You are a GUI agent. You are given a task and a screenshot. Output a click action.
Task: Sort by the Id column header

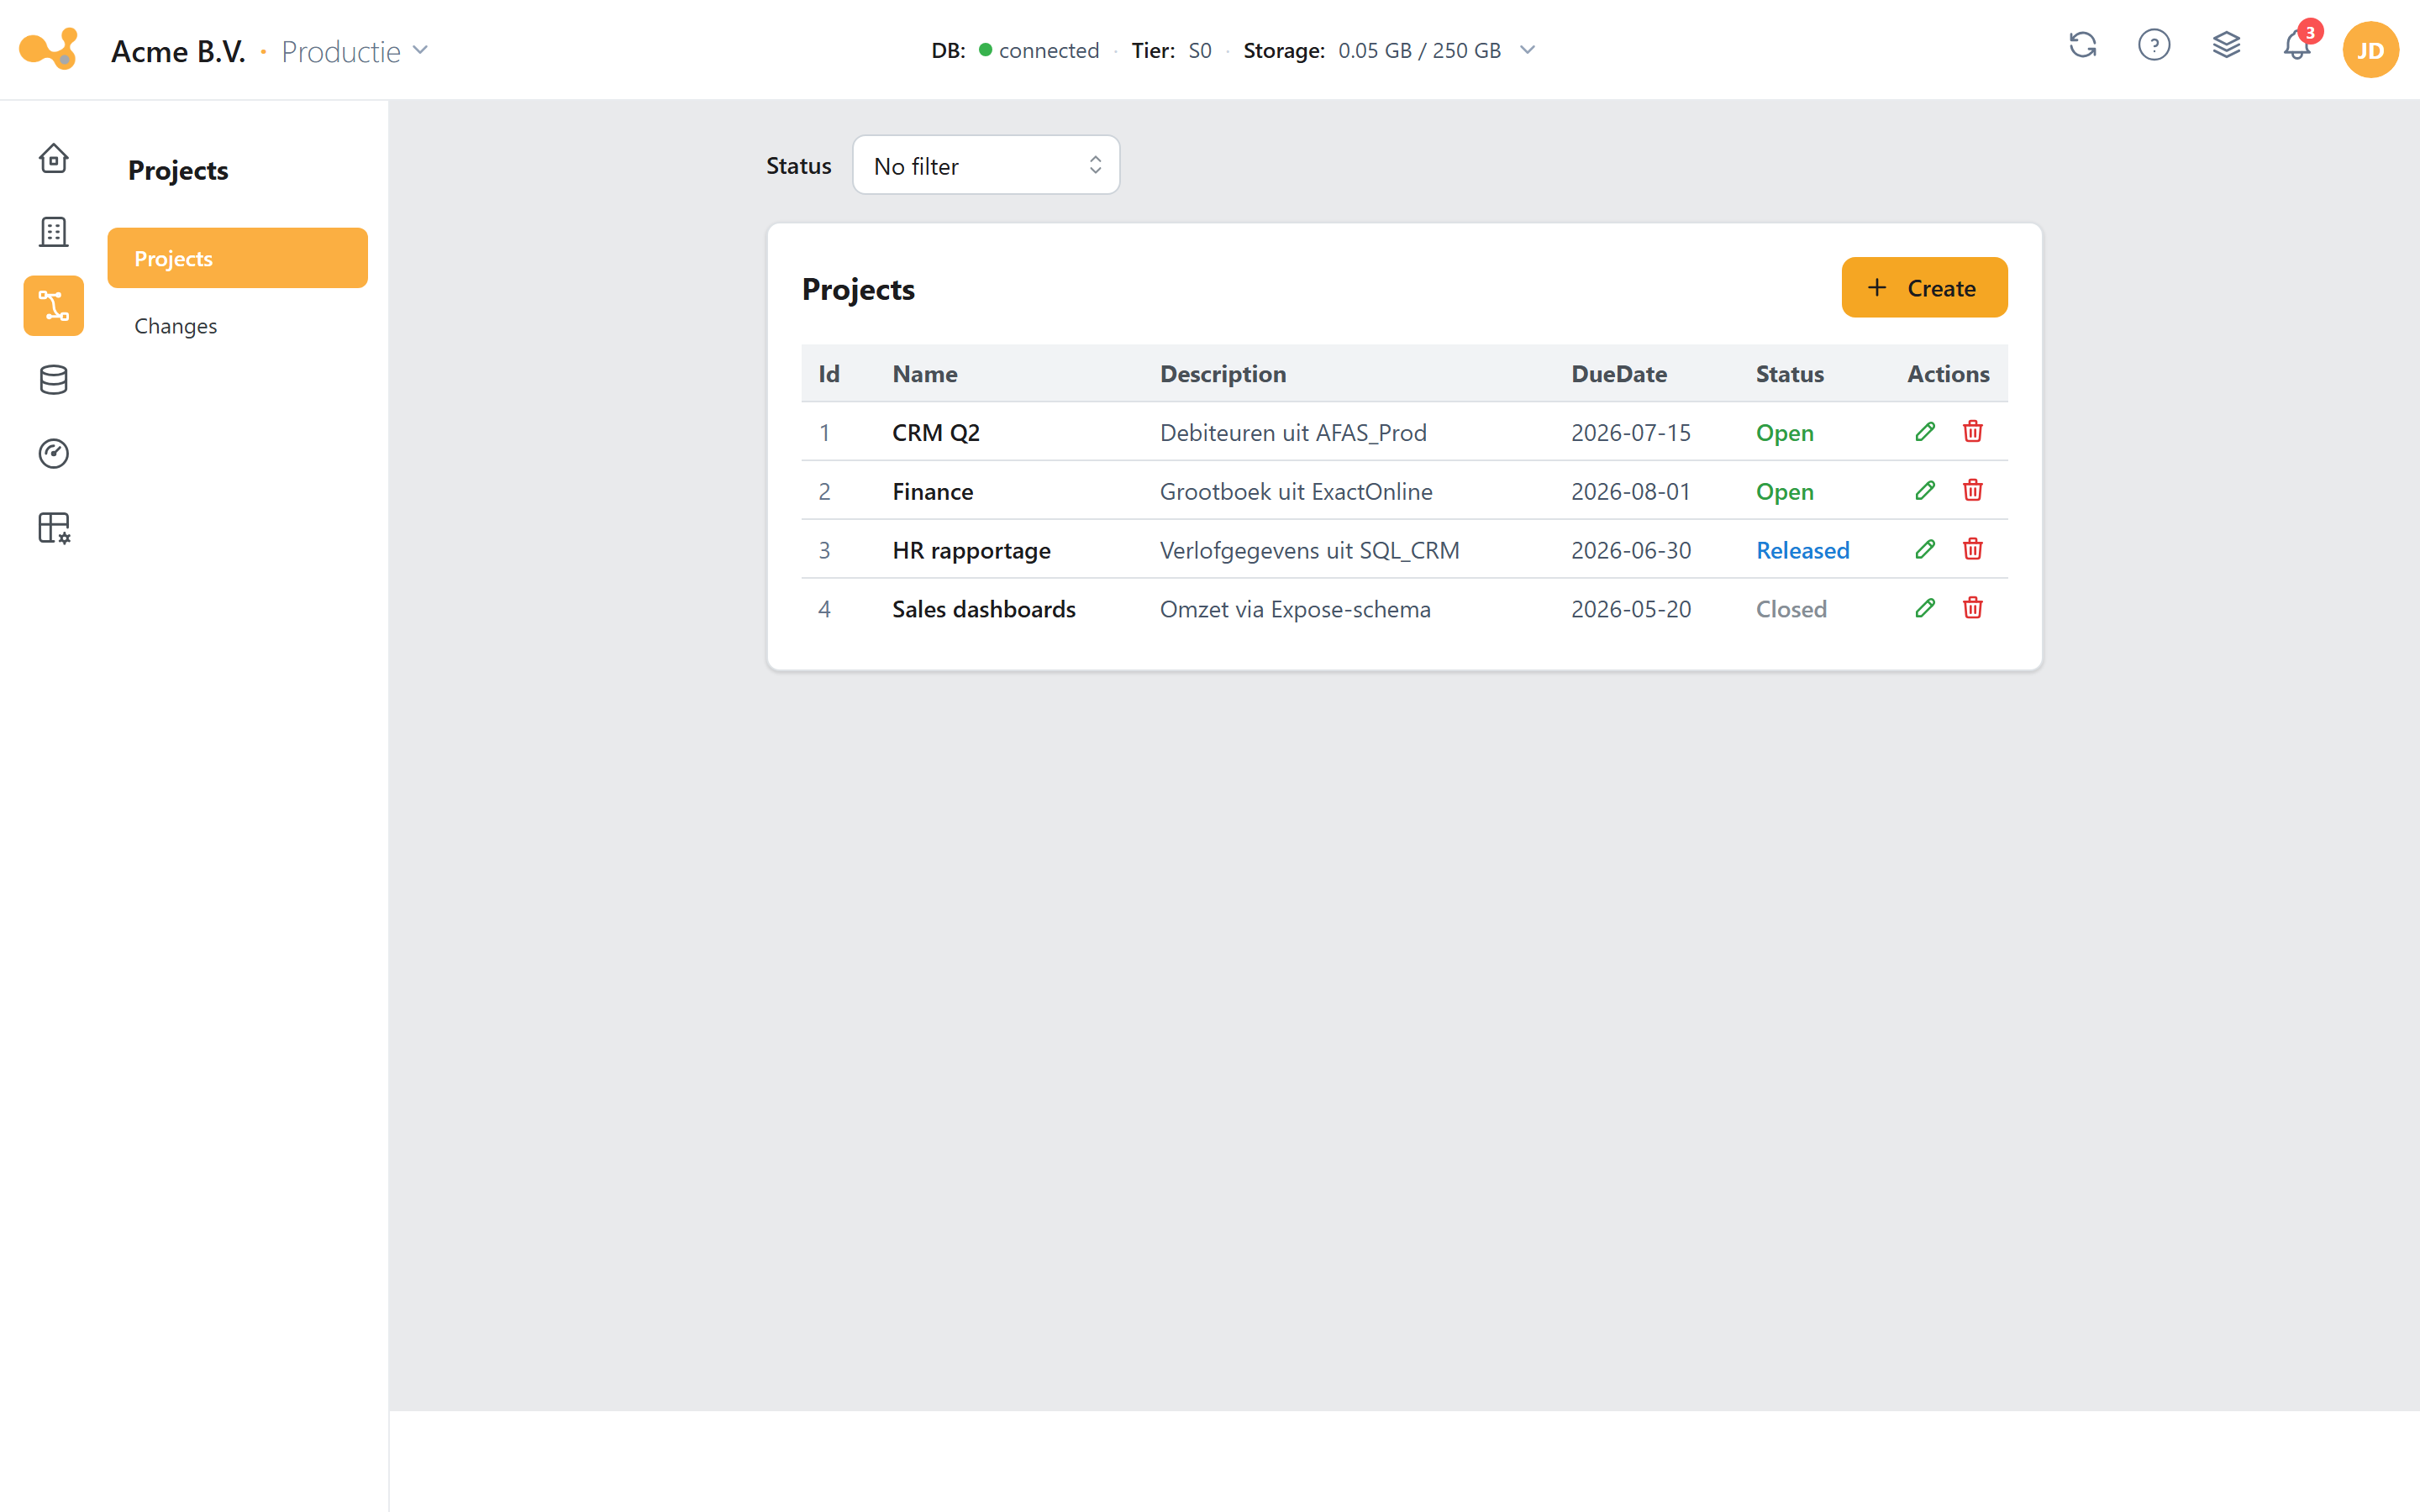pyautogui.click(x=829, y=374)
